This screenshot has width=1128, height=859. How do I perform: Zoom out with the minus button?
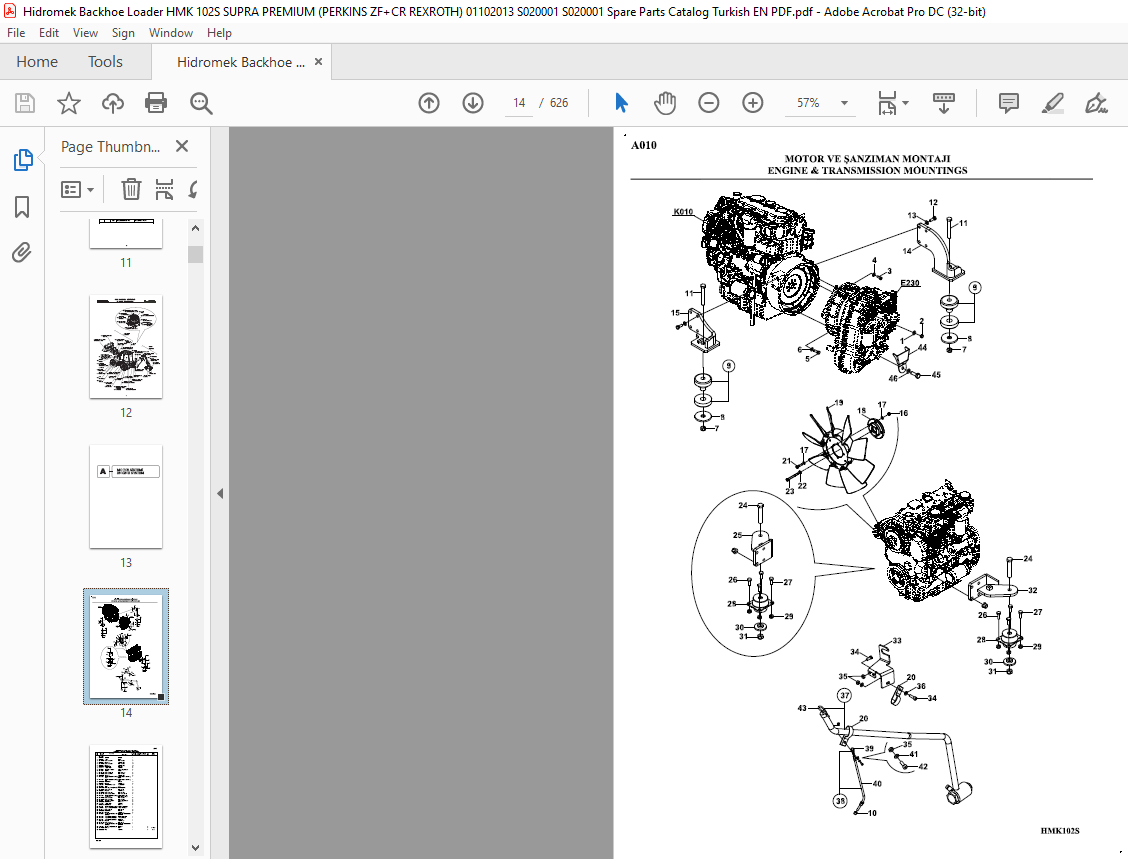point(709,103)
